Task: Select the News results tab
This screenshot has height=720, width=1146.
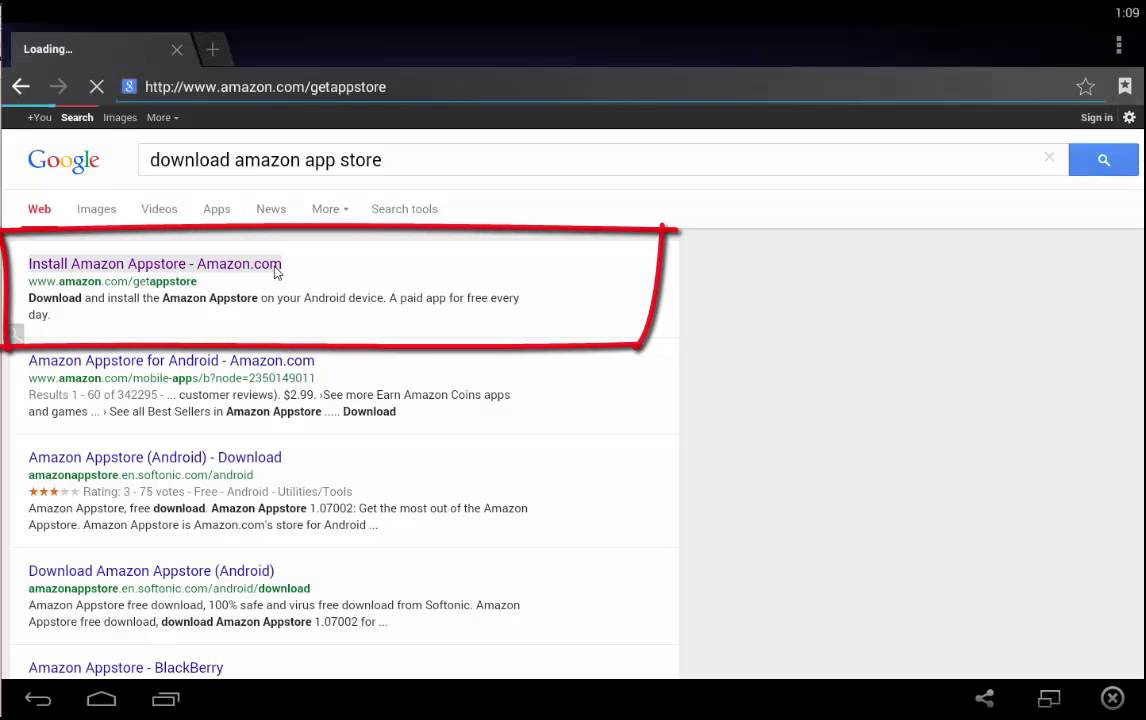Action: (x=271, y=209)
